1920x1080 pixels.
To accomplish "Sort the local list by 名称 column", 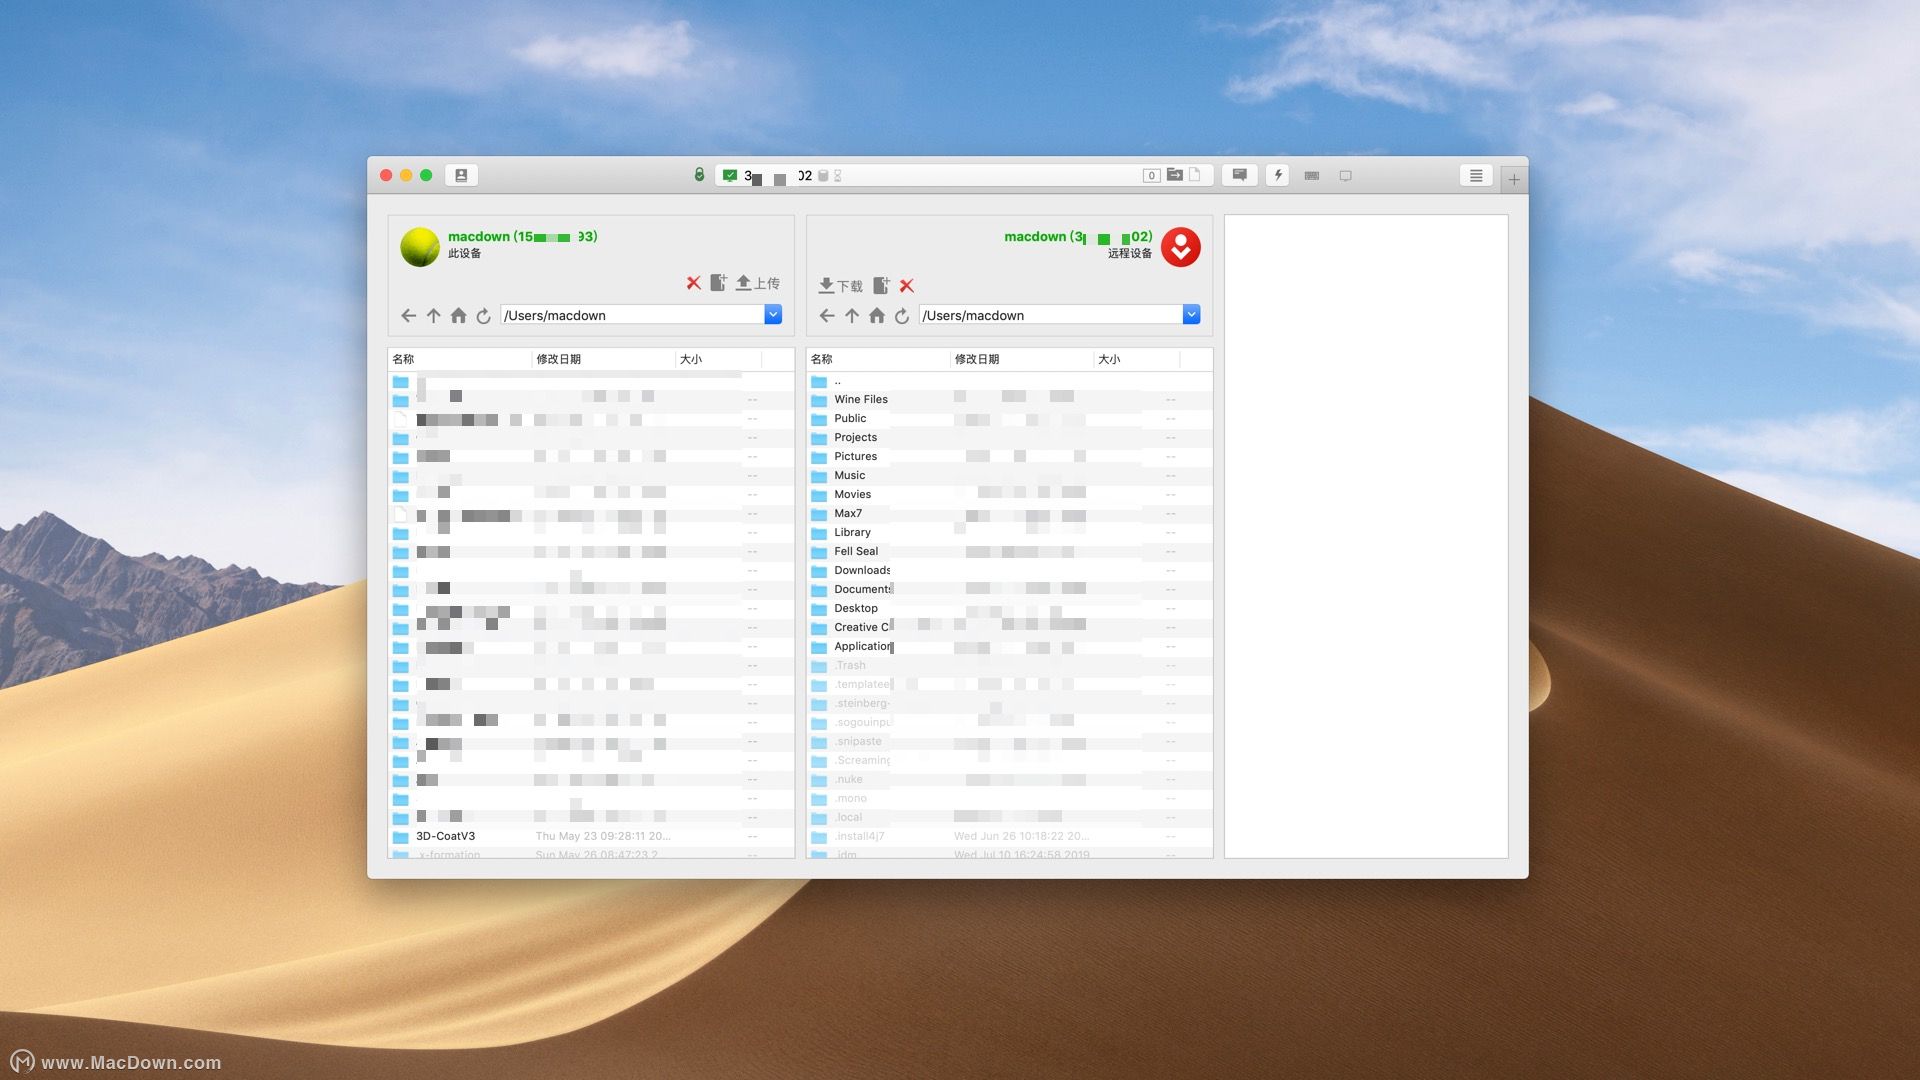I will [x=460, y=359].
